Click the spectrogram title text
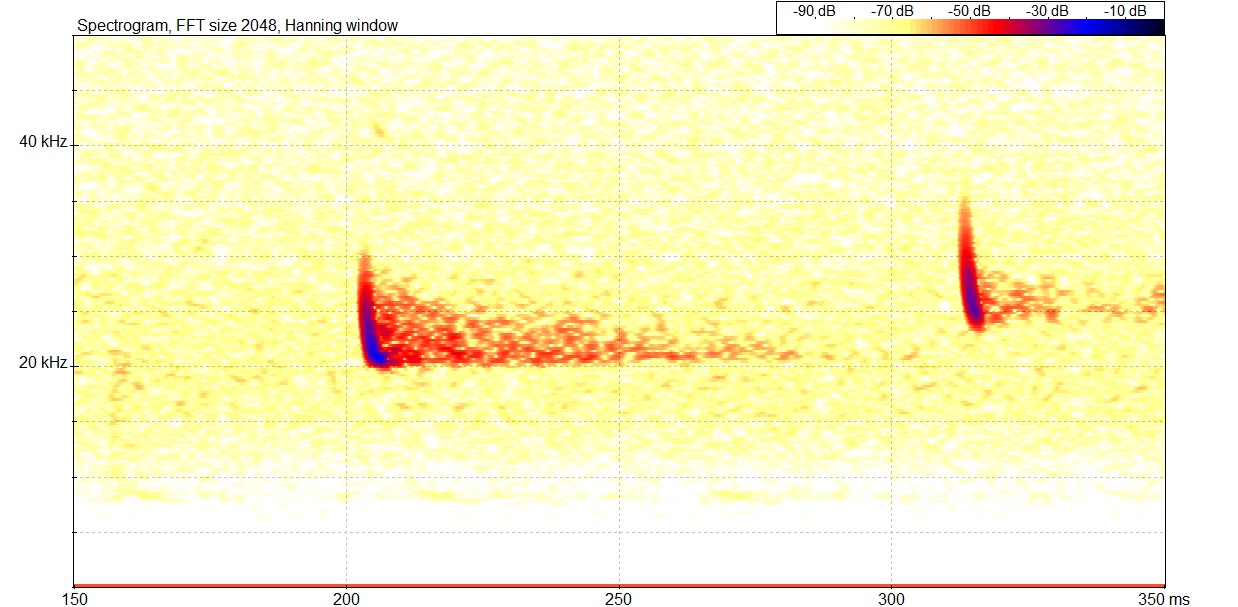Image resolution: width=1238 pixels, height=607 pixels. pyautogui.click(x=237, y=25)
